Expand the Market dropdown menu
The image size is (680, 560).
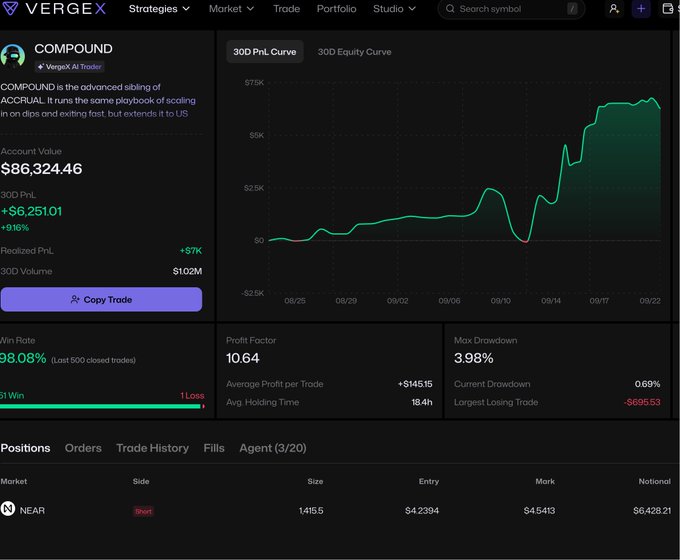coord(231,9)
